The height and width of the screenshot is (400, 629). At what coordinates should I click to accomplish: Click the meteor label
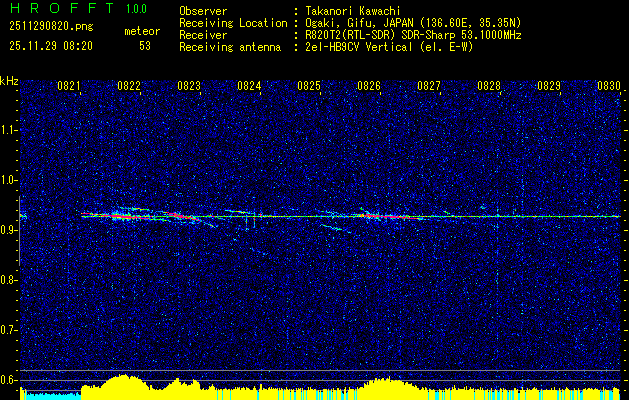click(x=142, y=31)
